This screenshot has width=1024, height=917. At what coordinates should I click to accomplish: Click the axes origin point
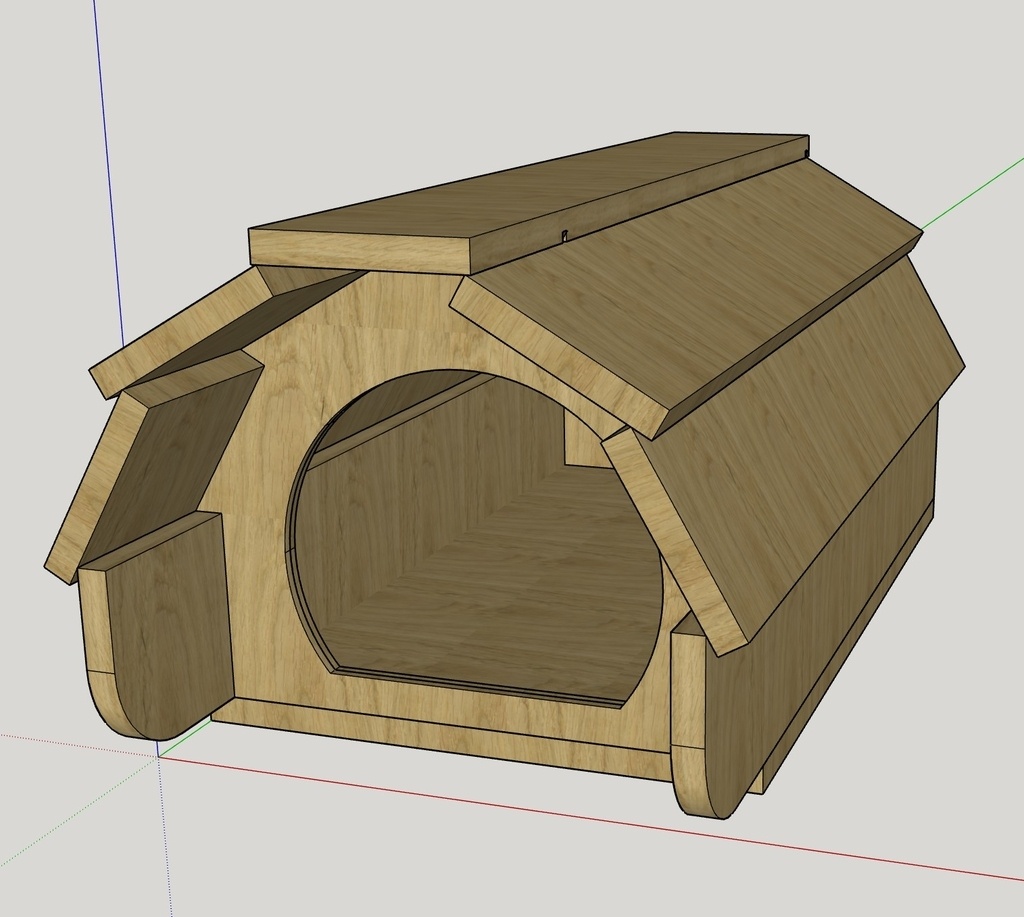click(158, 757)
